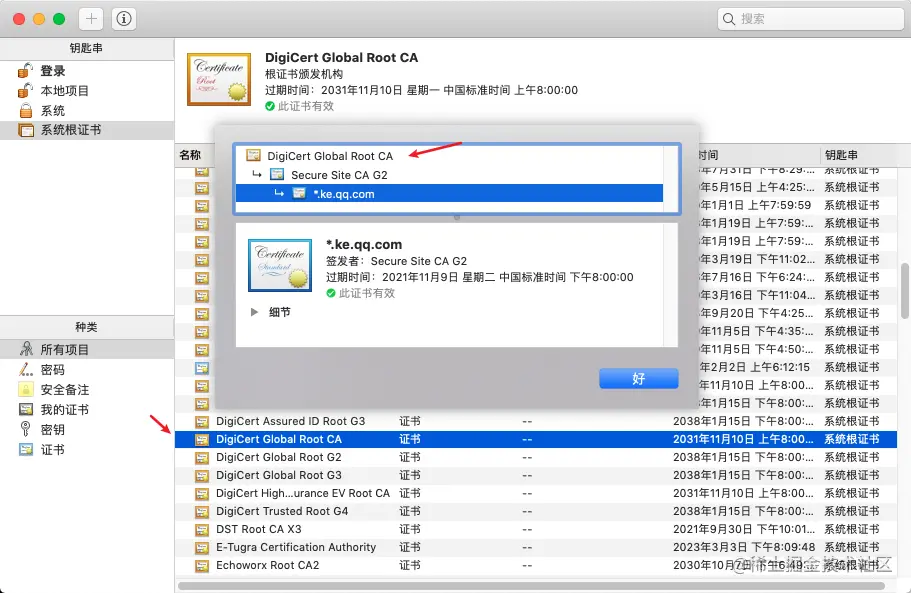The width and height of the screenshot is (911, 593).
Task: Click the horizontal scrollbar below the list
Action: coord(531,586)
